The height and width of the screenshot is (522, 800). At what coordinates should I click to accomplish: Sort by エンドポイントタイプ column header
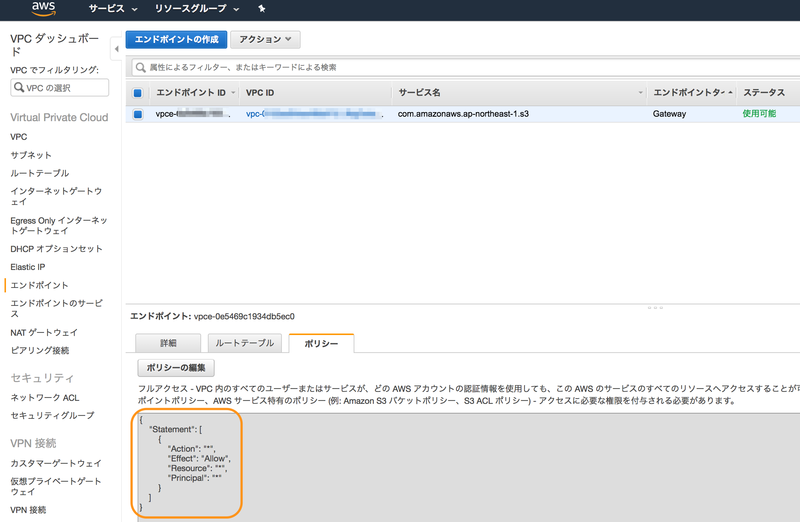[x=692, y=93]
